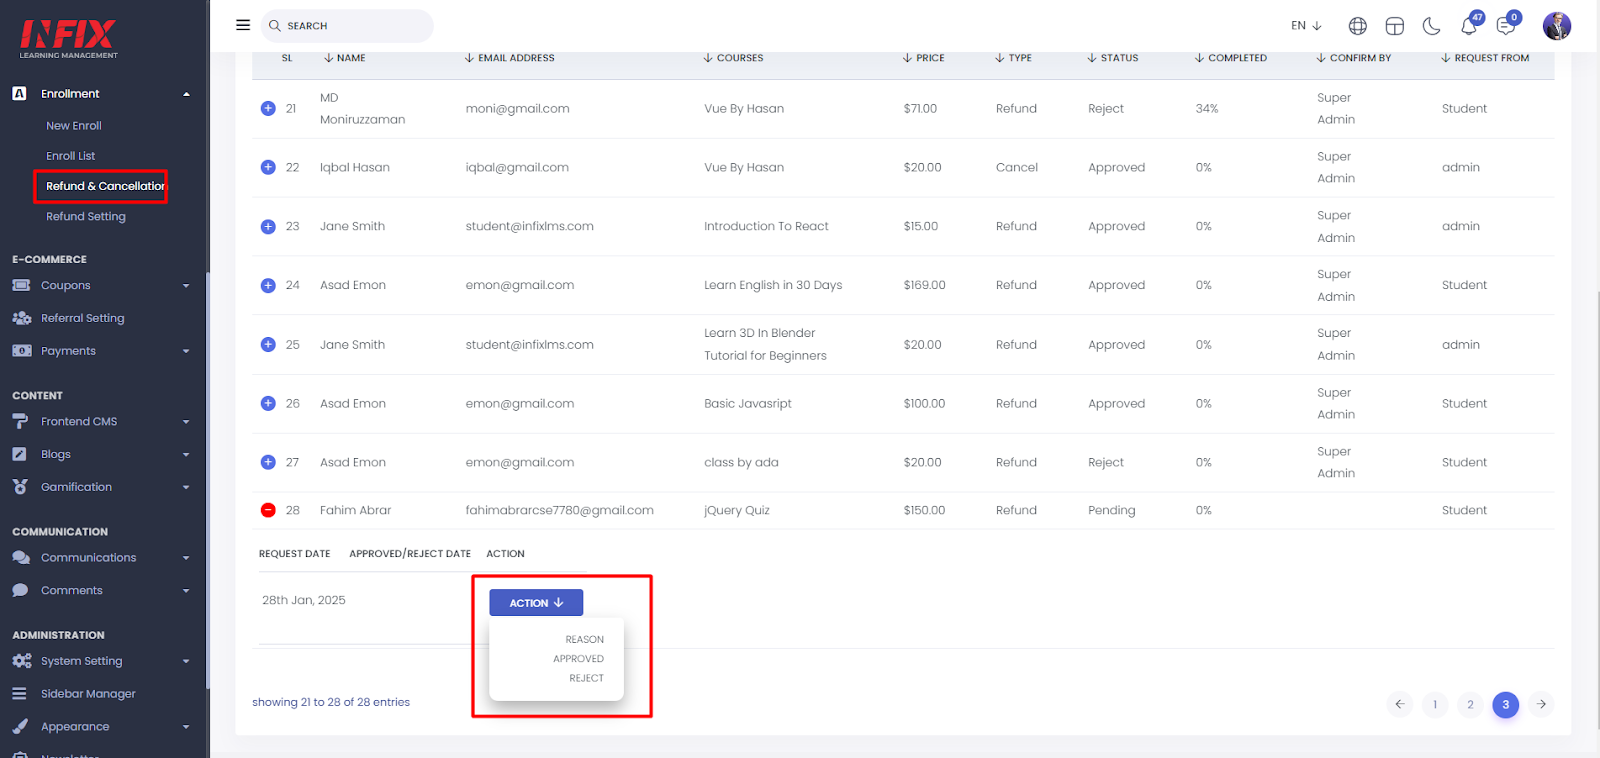Sort table by Courses column
This screenshot has width=1600, height=758.
click(x=733, y=58)
